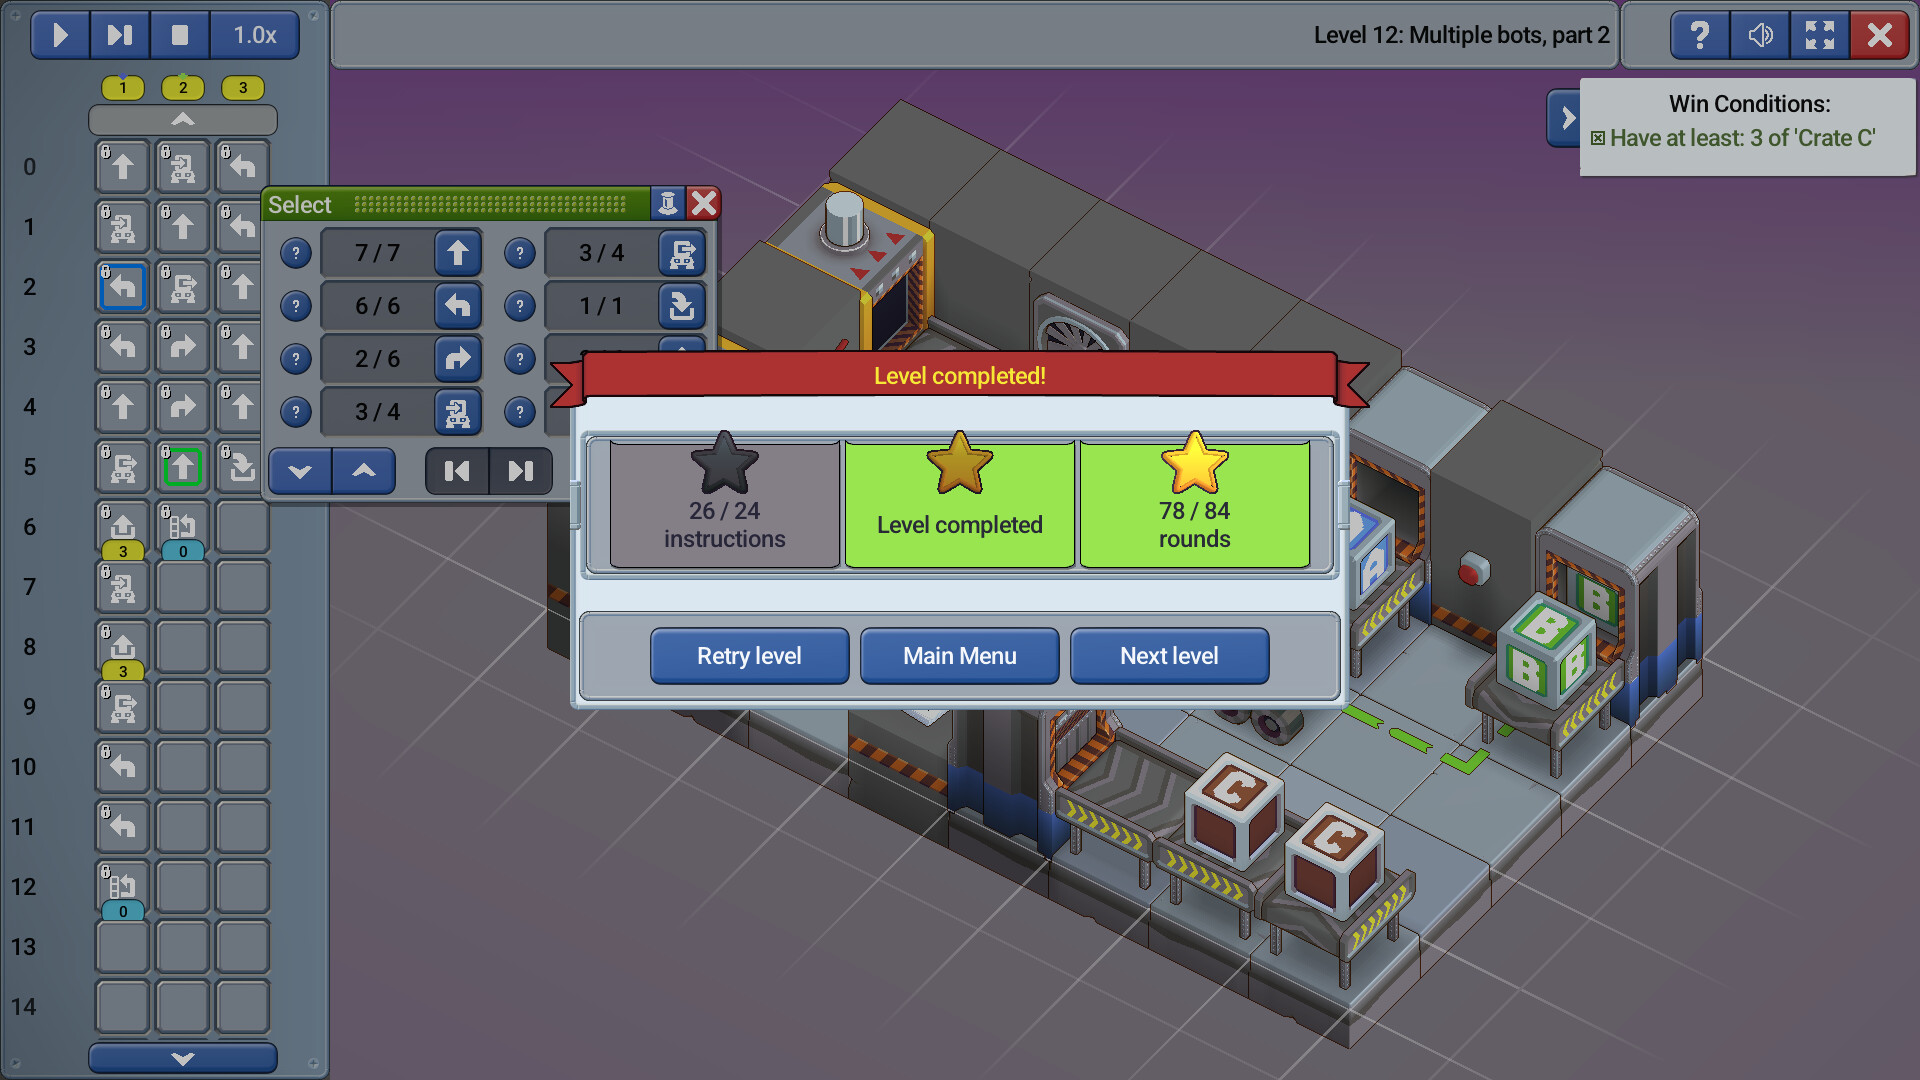The image size is (1920, 1080).
Task: Stop the running program
Action: click(x=180, y=35)
